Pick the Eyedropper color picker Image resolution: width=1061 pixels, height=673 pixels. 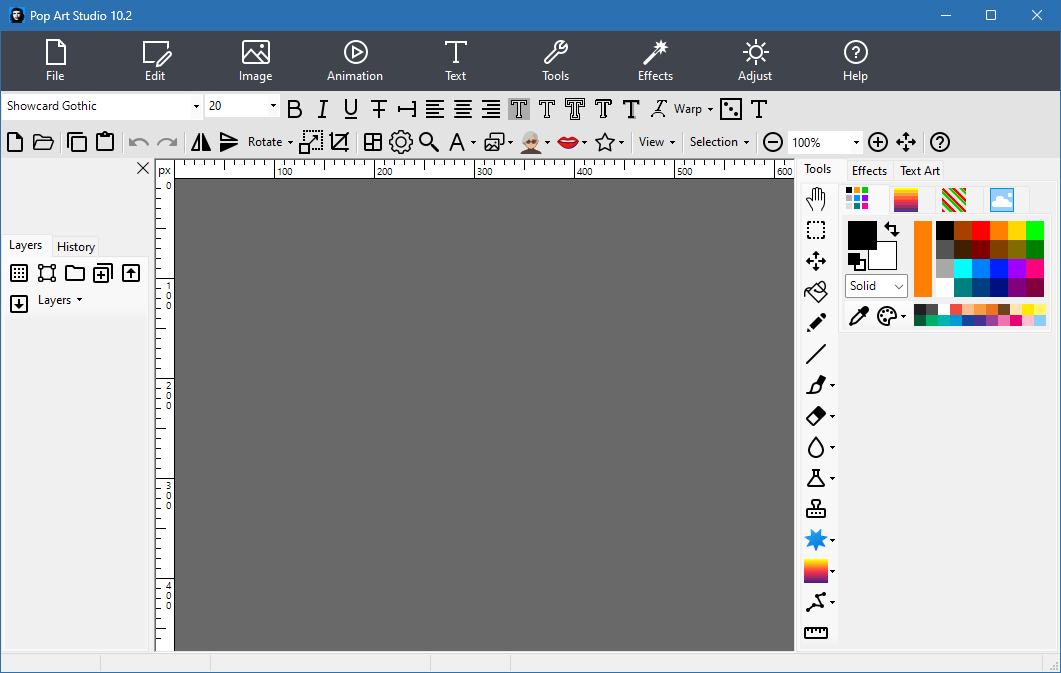[x=859, y=316]
